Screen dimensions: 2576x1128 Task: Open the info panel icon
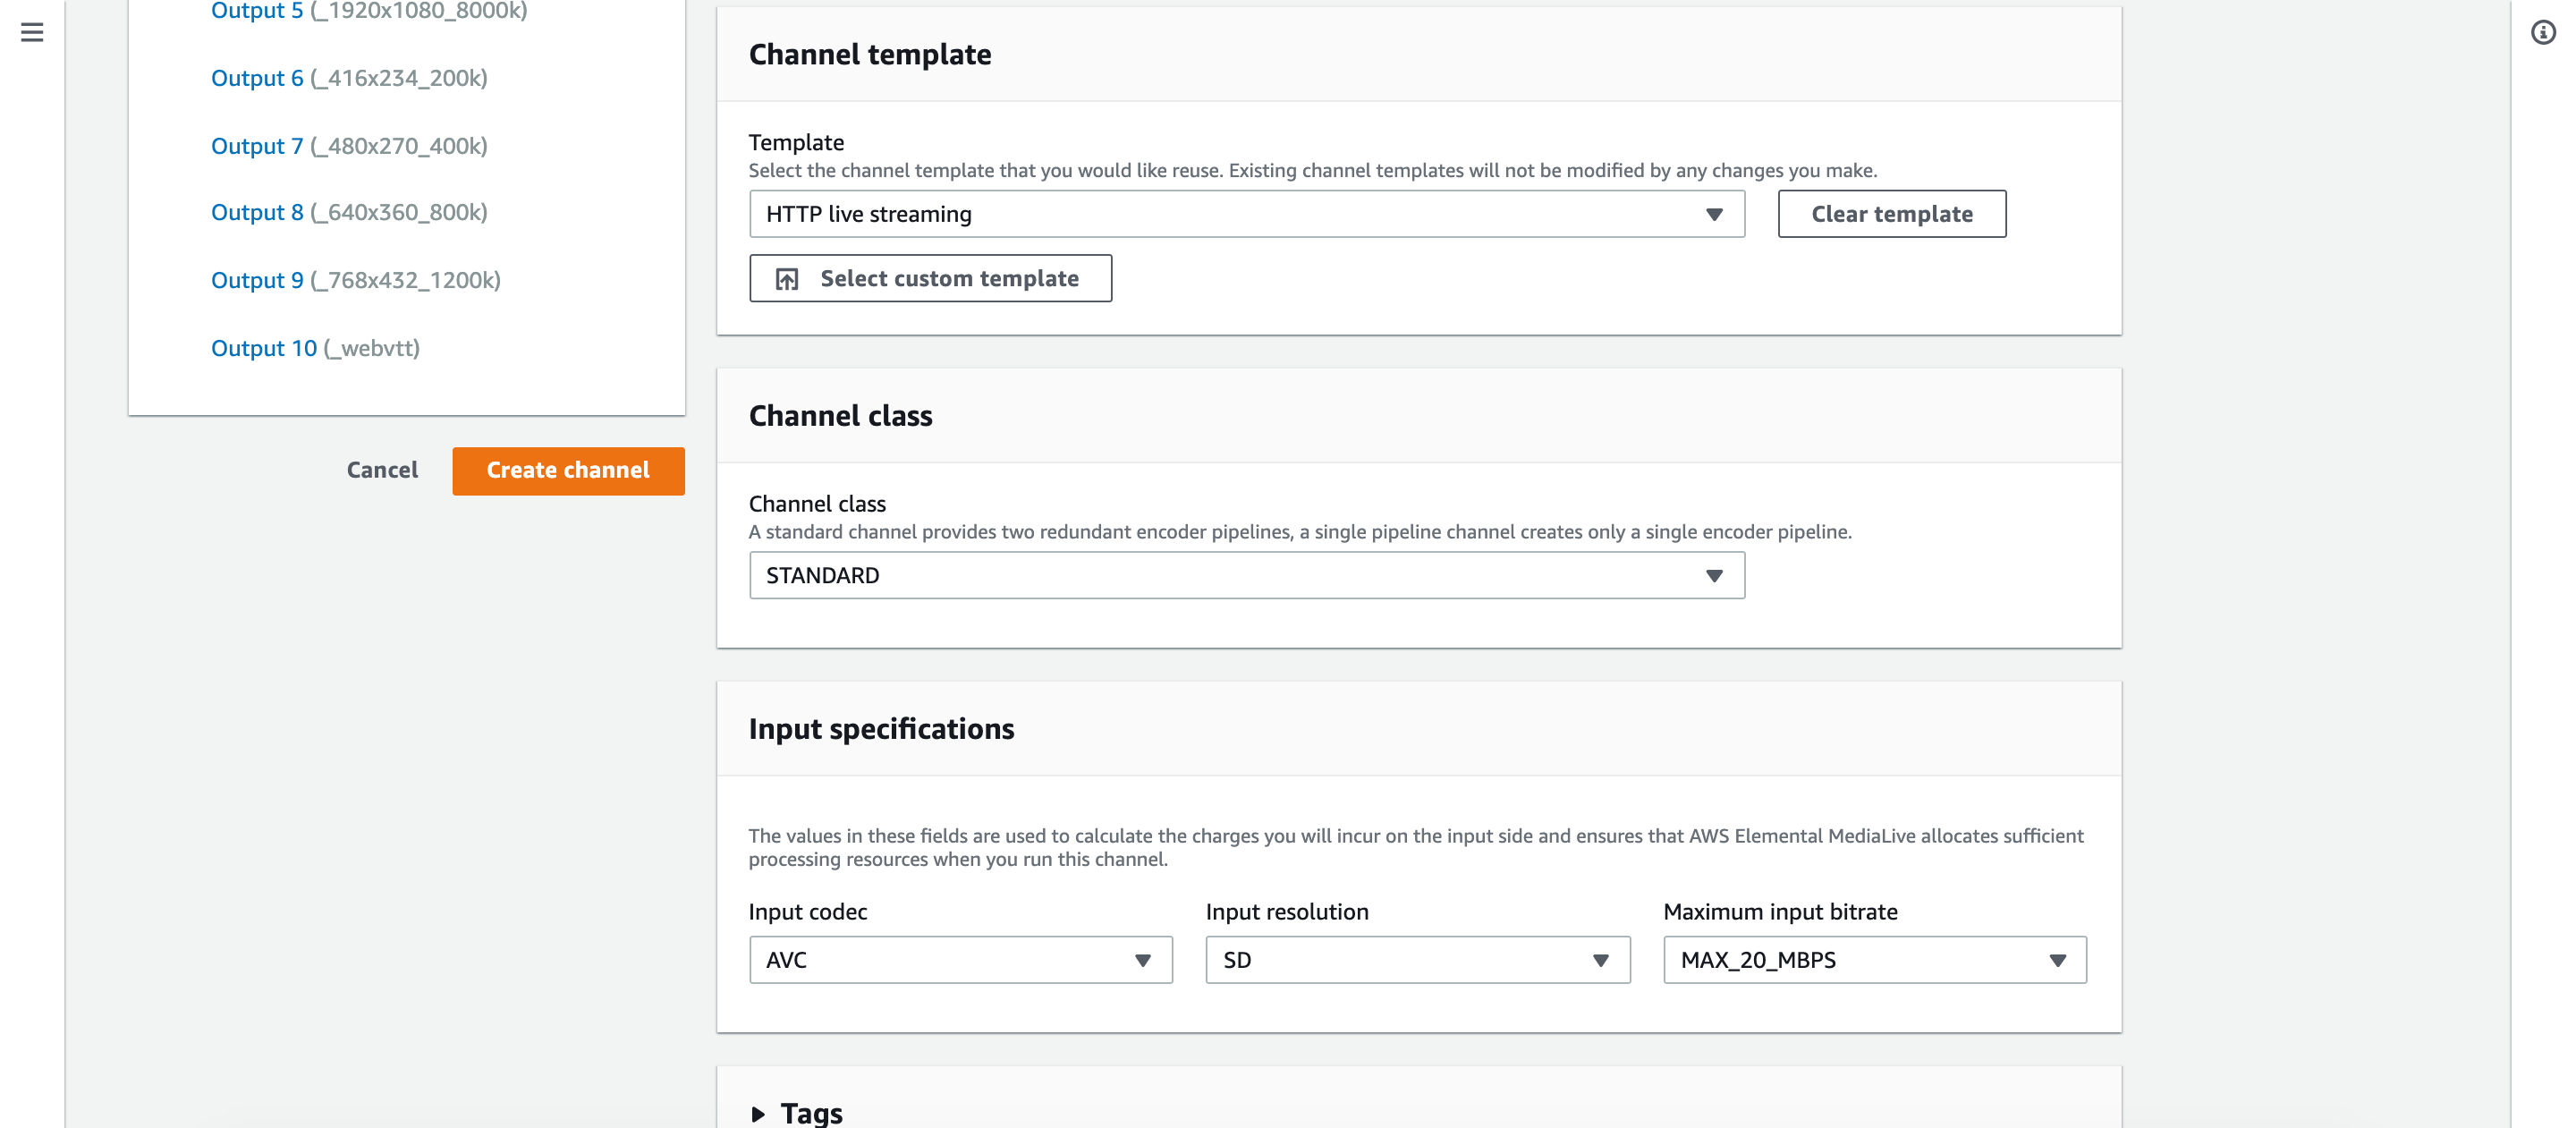point(2543,32)
